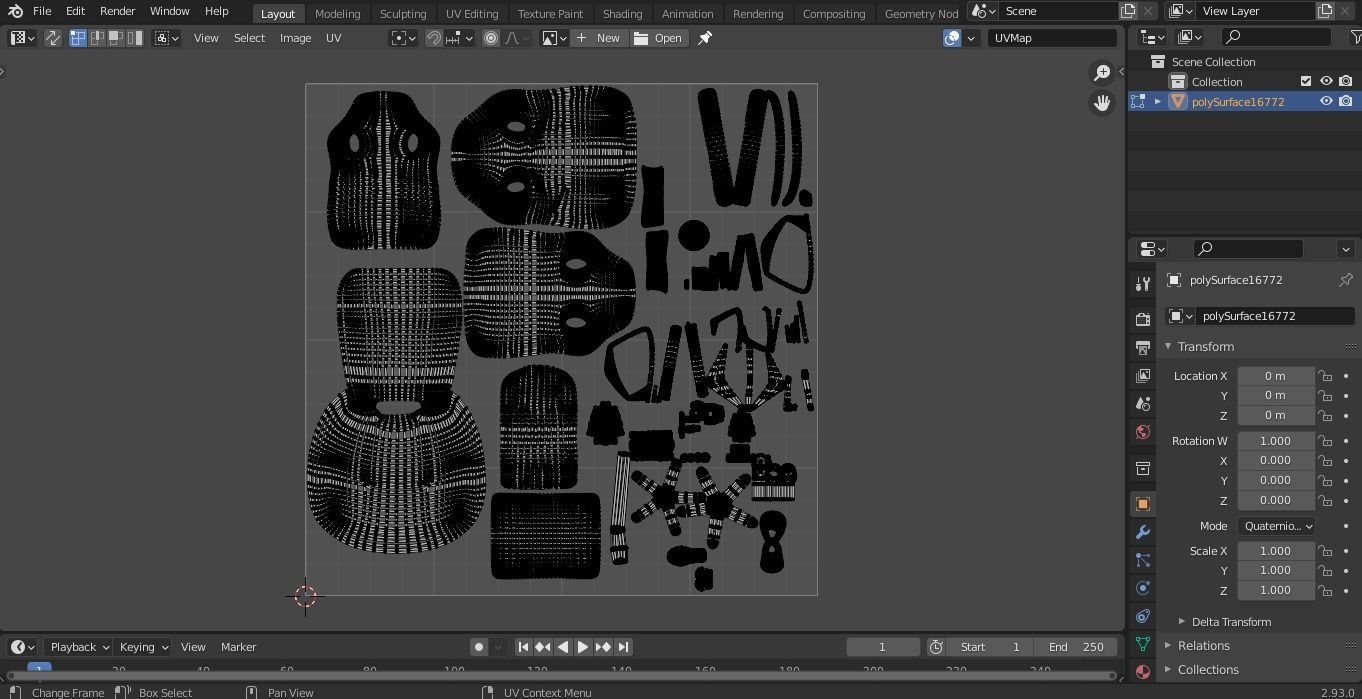1362x699 pixels.
Task: Open Tool properties tab
Action: [1143, 284]
